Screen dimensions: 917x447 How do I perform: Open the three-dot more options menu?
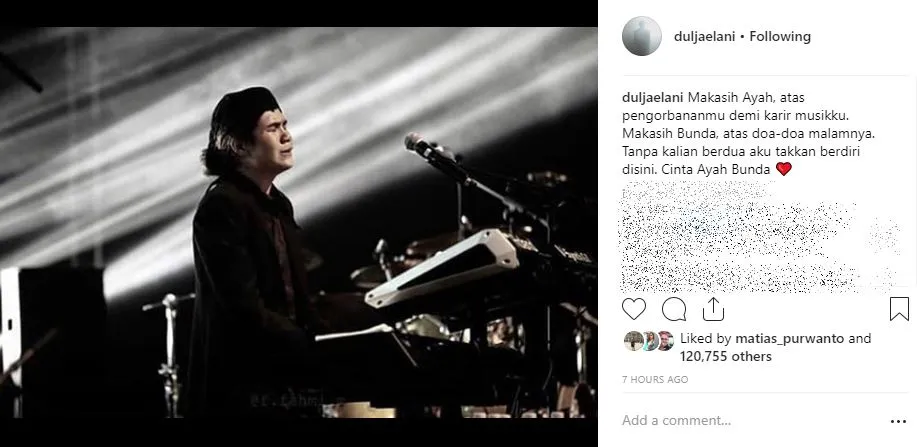point(898,421)
